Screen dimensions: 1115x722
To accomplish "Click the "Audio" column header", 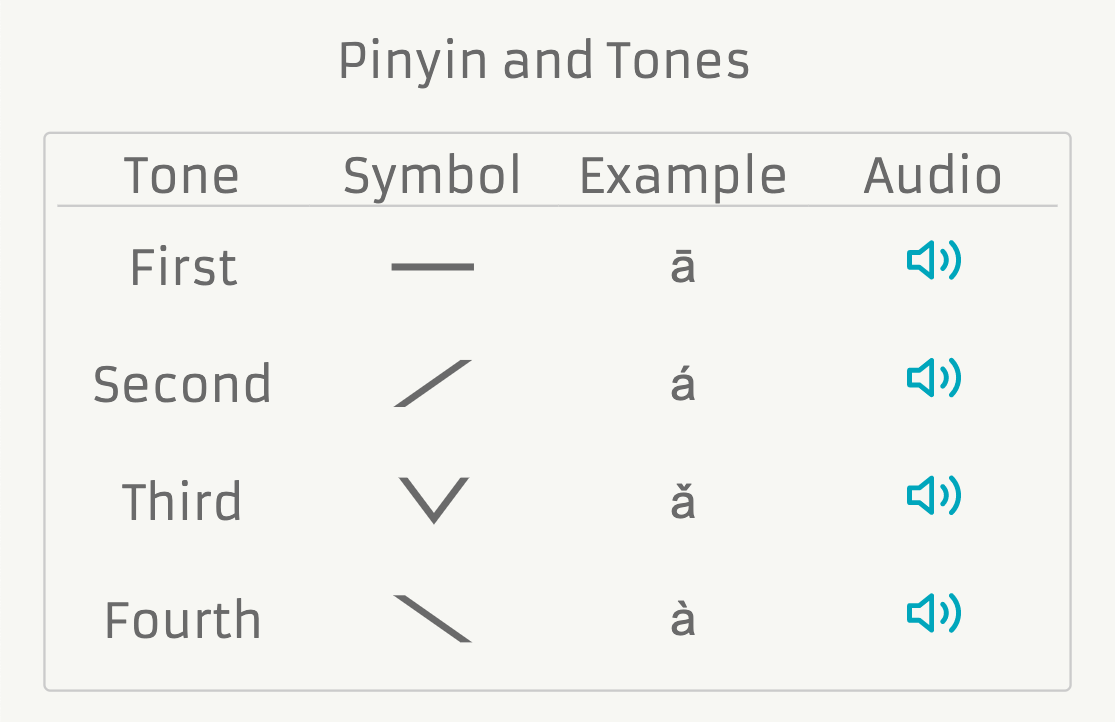I will point(932,176).
